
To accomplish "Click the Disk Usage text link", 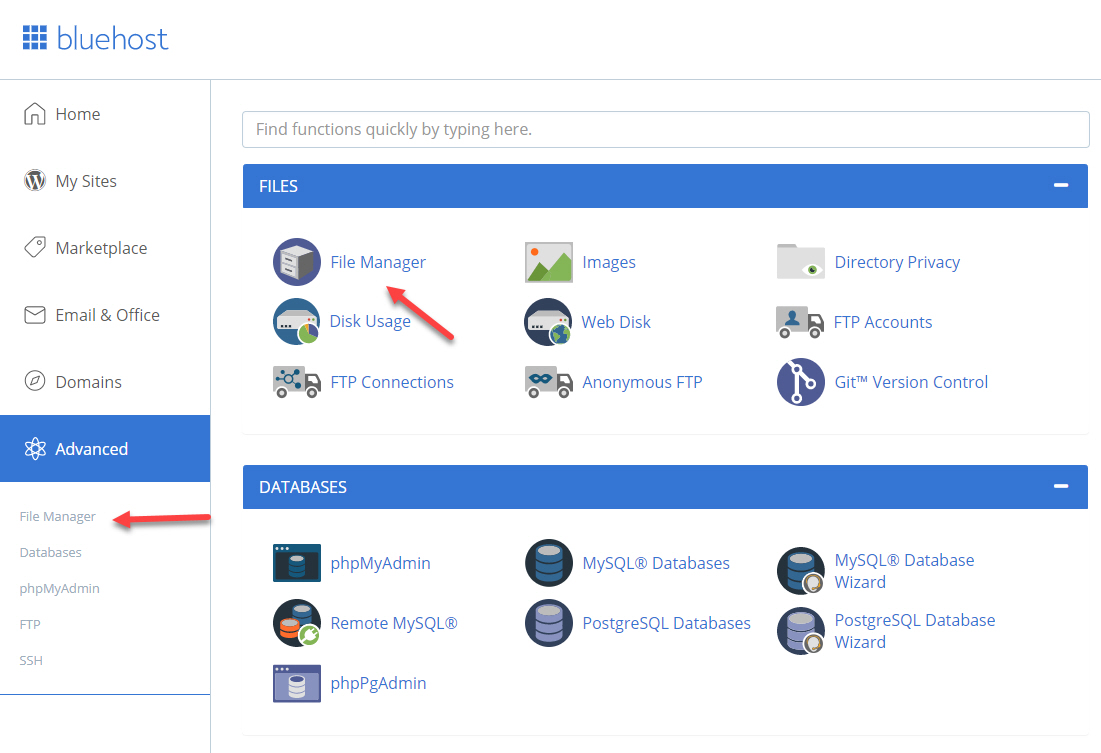I will pos(370,322).
